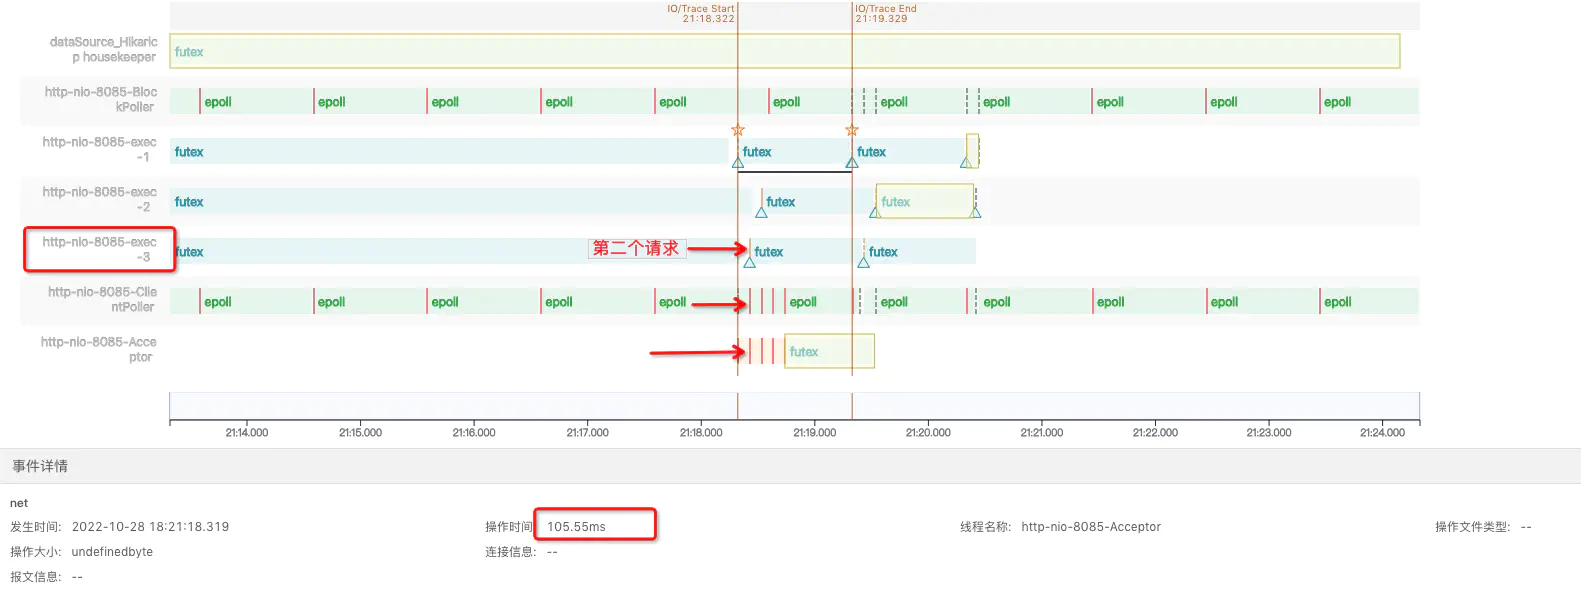Viewport: 1581px width, 616px height.
Task: Click the 线程名称 value http-nio-8085-Acceptor
Action: (x=1091, y=527)
